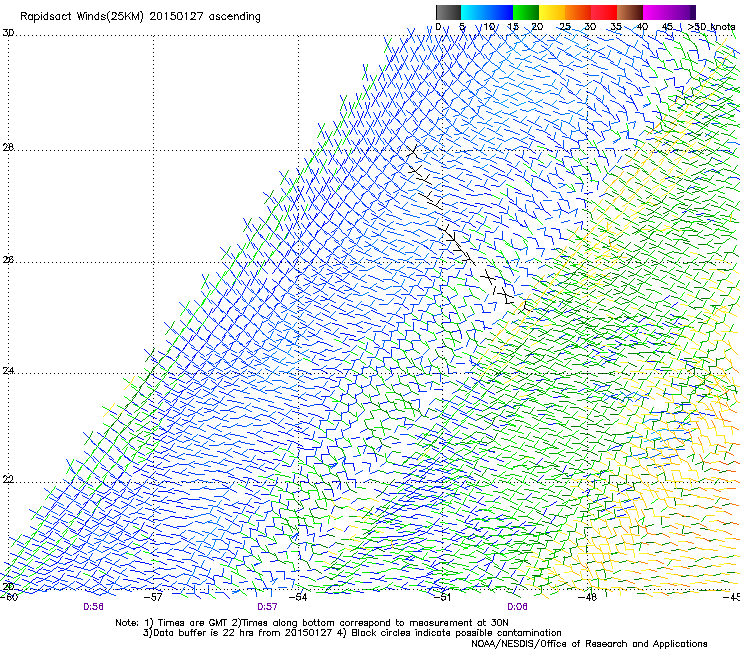Click the longitude '-51' label on the bottom axis
The width and height of the screenshot is (740, 650).
[442, 597]
